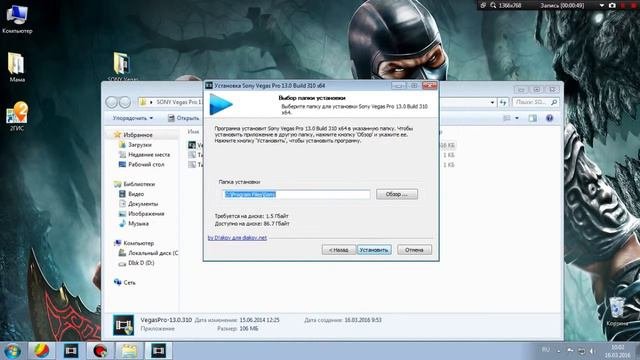Image resolution: width=640 pixels, height=360 pixels.
Task: Click the Имя column header in Explorer
Action: pyautogui.click(x=193, y=131)
